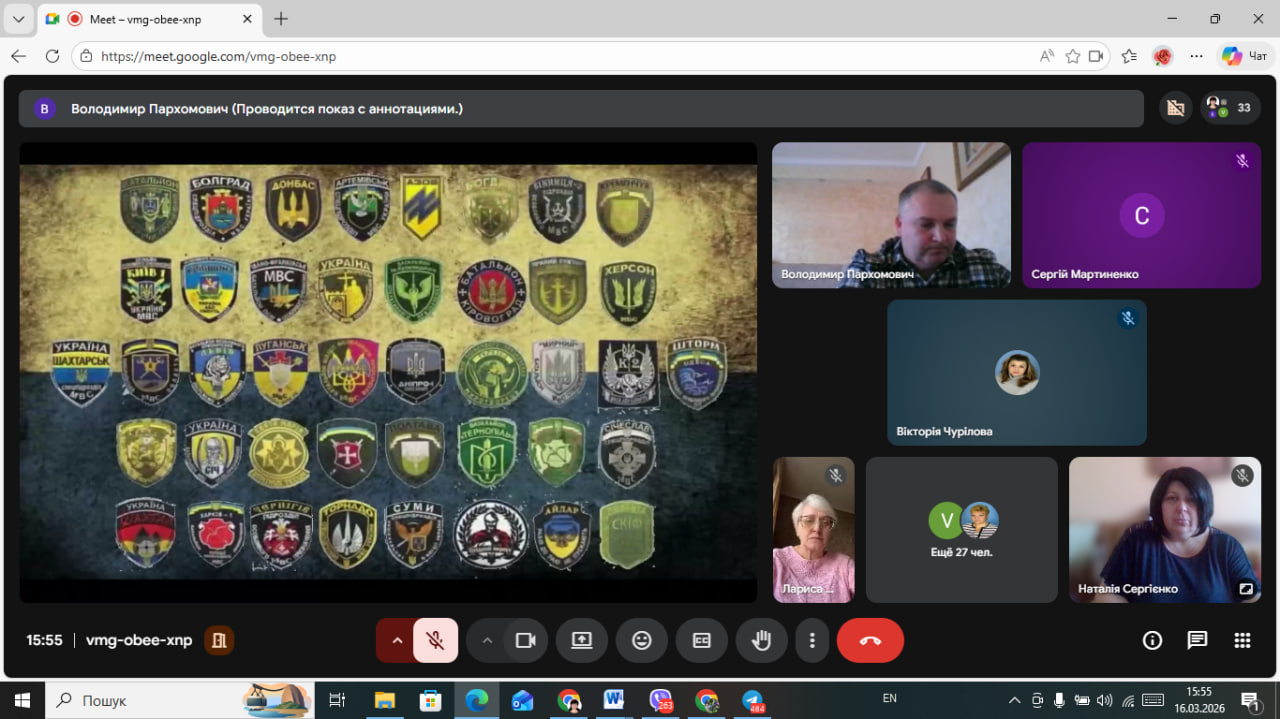Open Outlook from the taskbar
Image resolution: width=1280 pixels, height=719 pixels.
click(523, 700)
